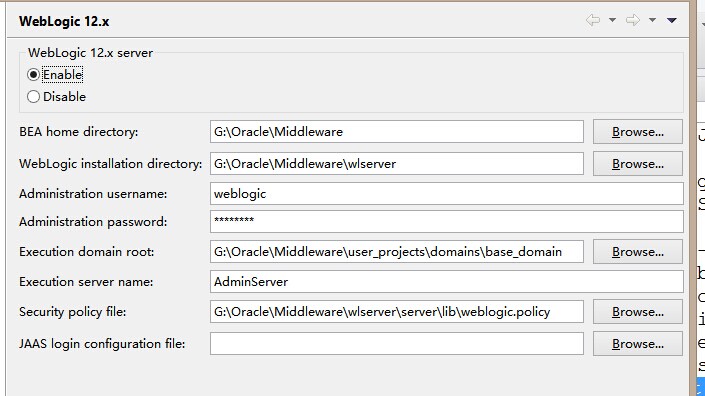
Task: Click the Administration username label
Action: (93, 194)
